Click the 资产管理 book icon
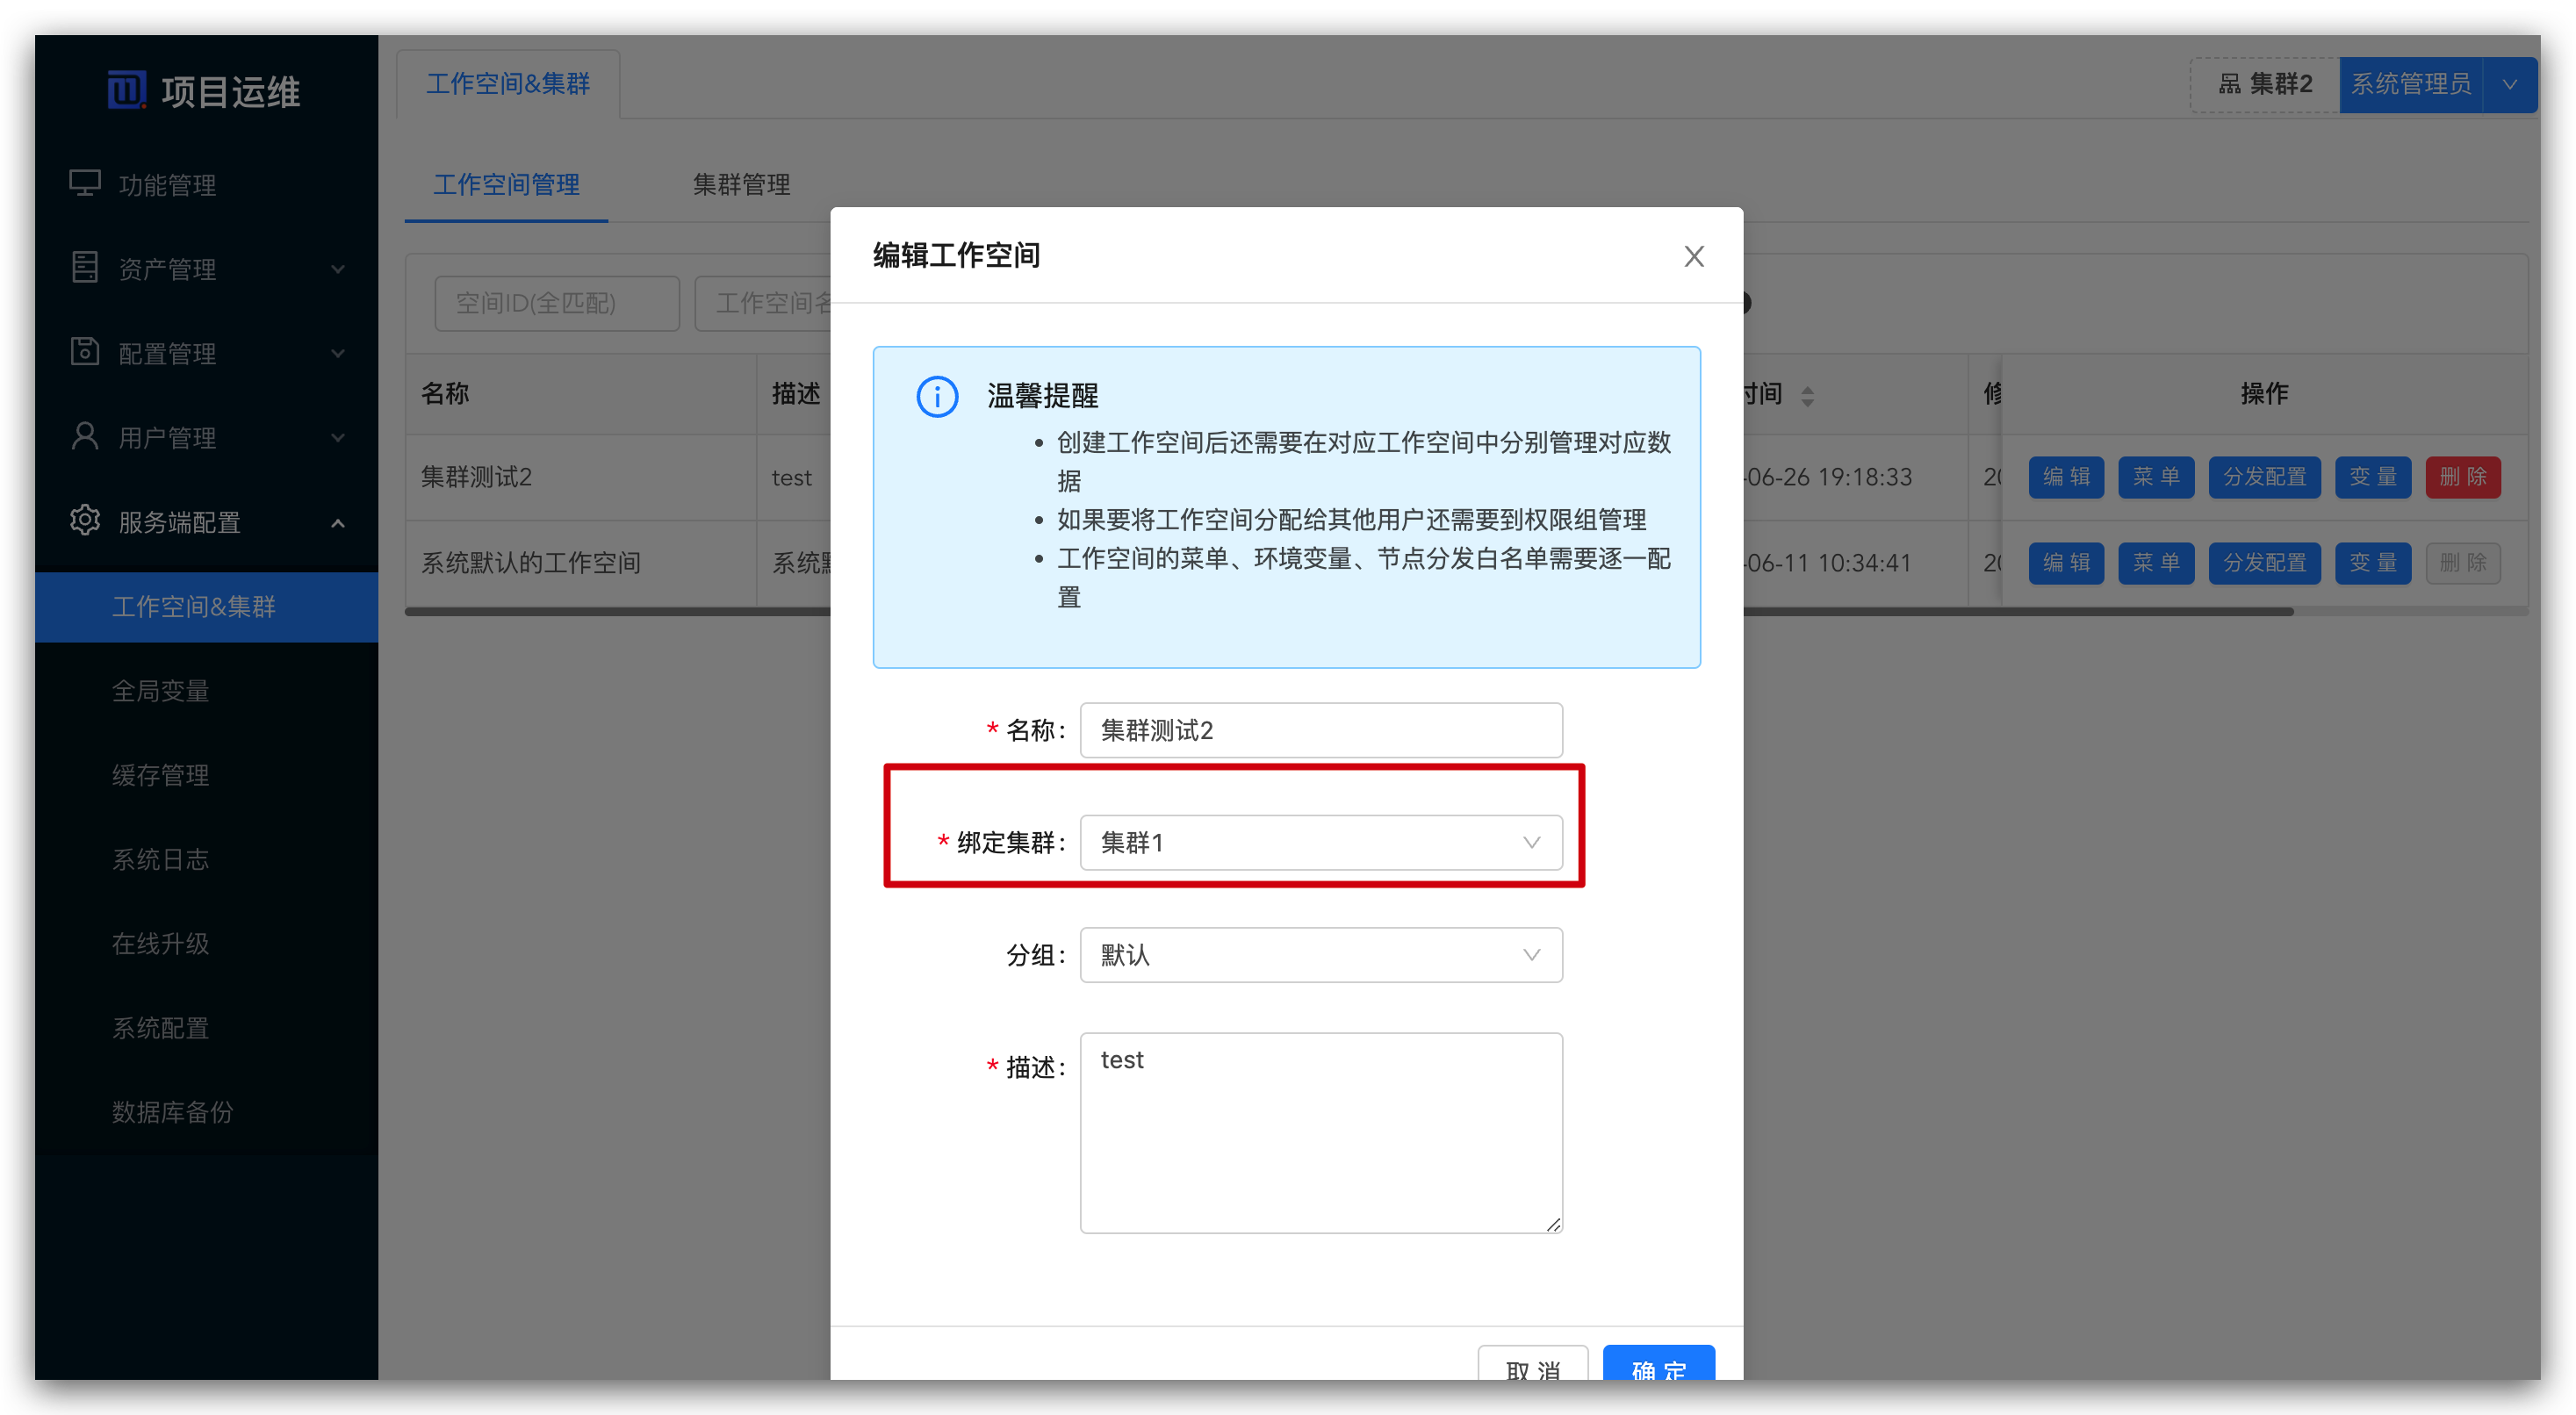This screenshot has height=1415, width=2576. pos(84,267)
